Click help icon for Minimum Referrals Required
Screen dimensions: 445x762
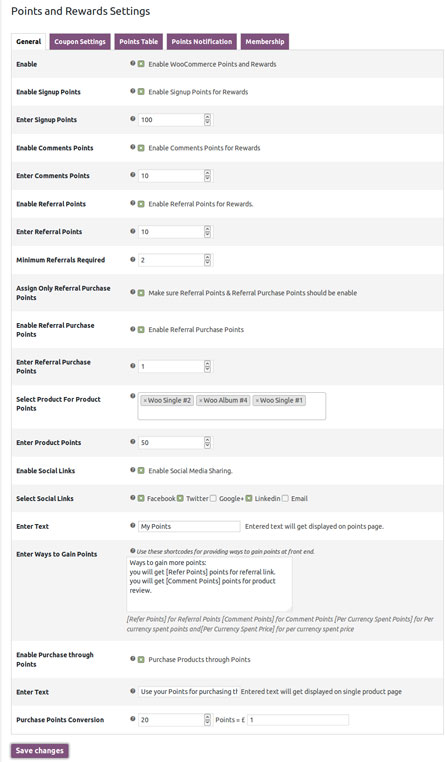coord(133,259)
